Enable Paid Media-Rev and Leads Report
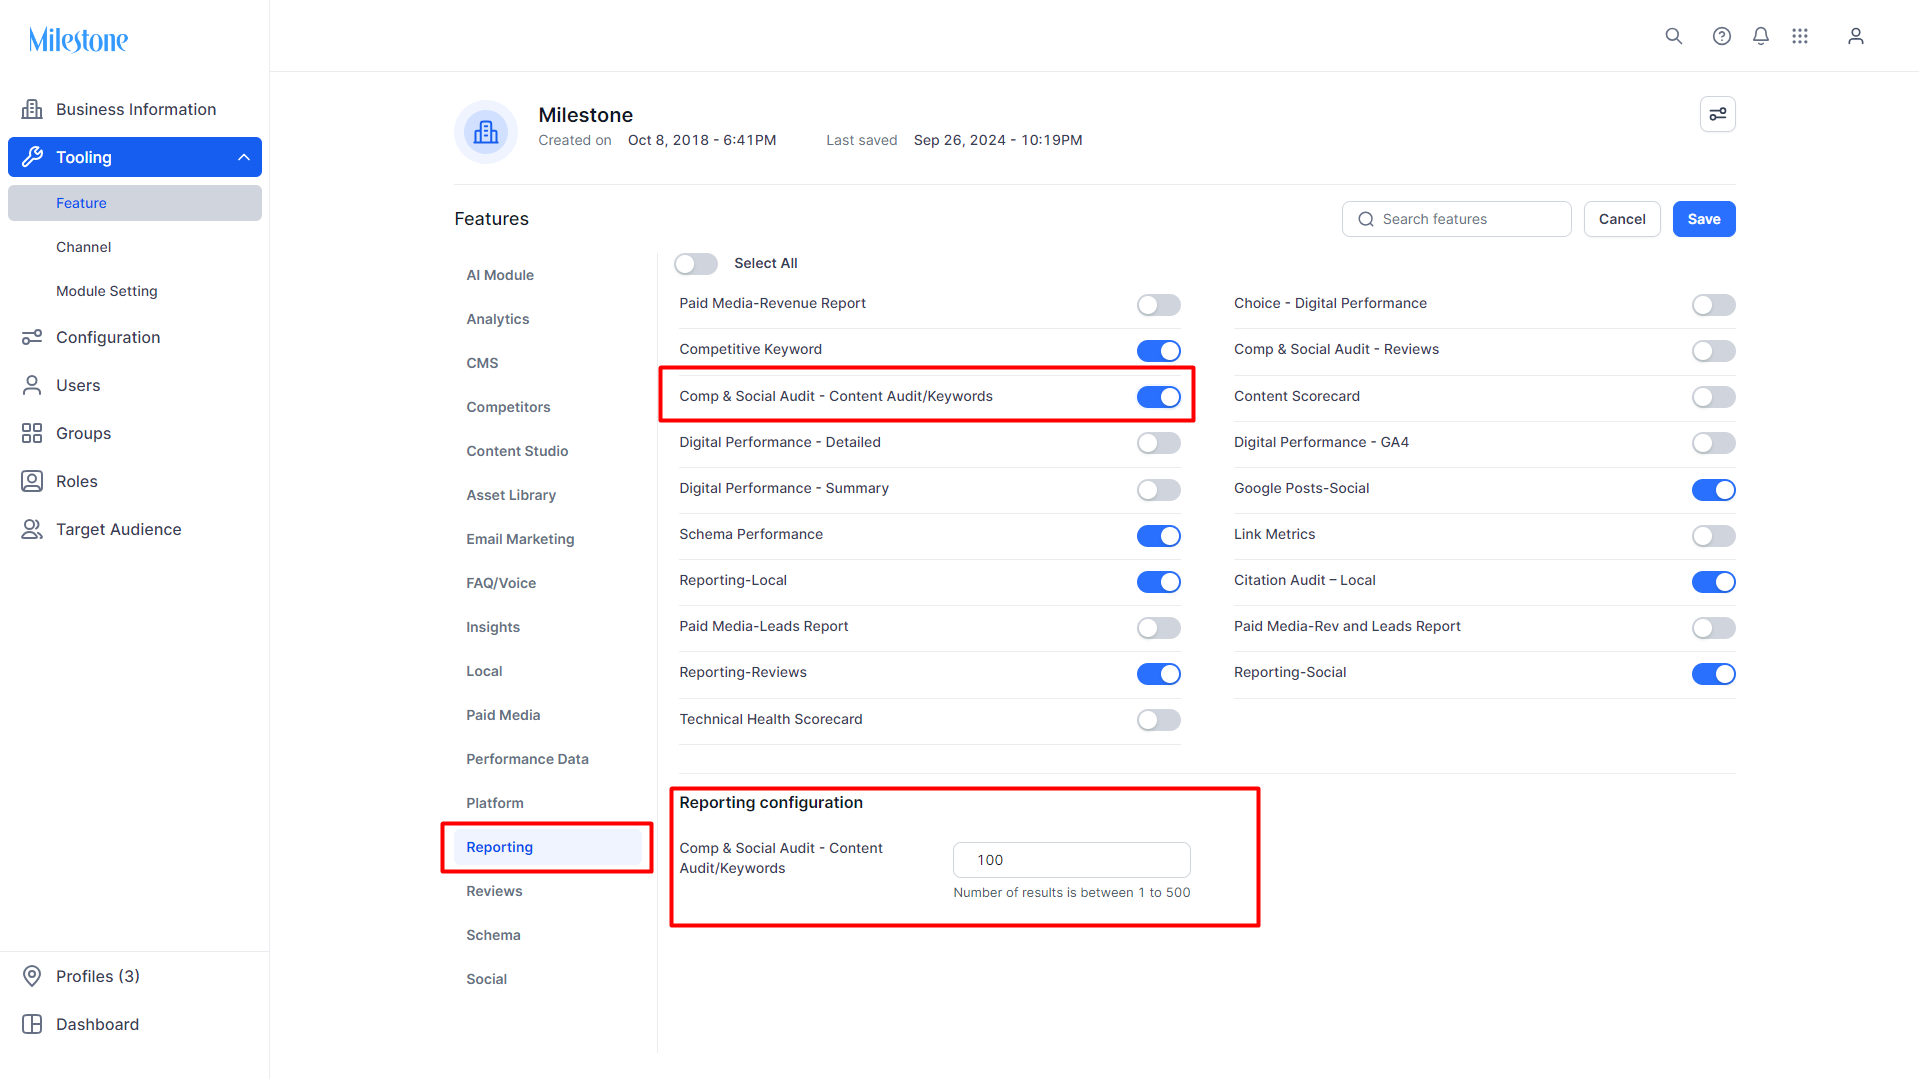 point(1714,628)
